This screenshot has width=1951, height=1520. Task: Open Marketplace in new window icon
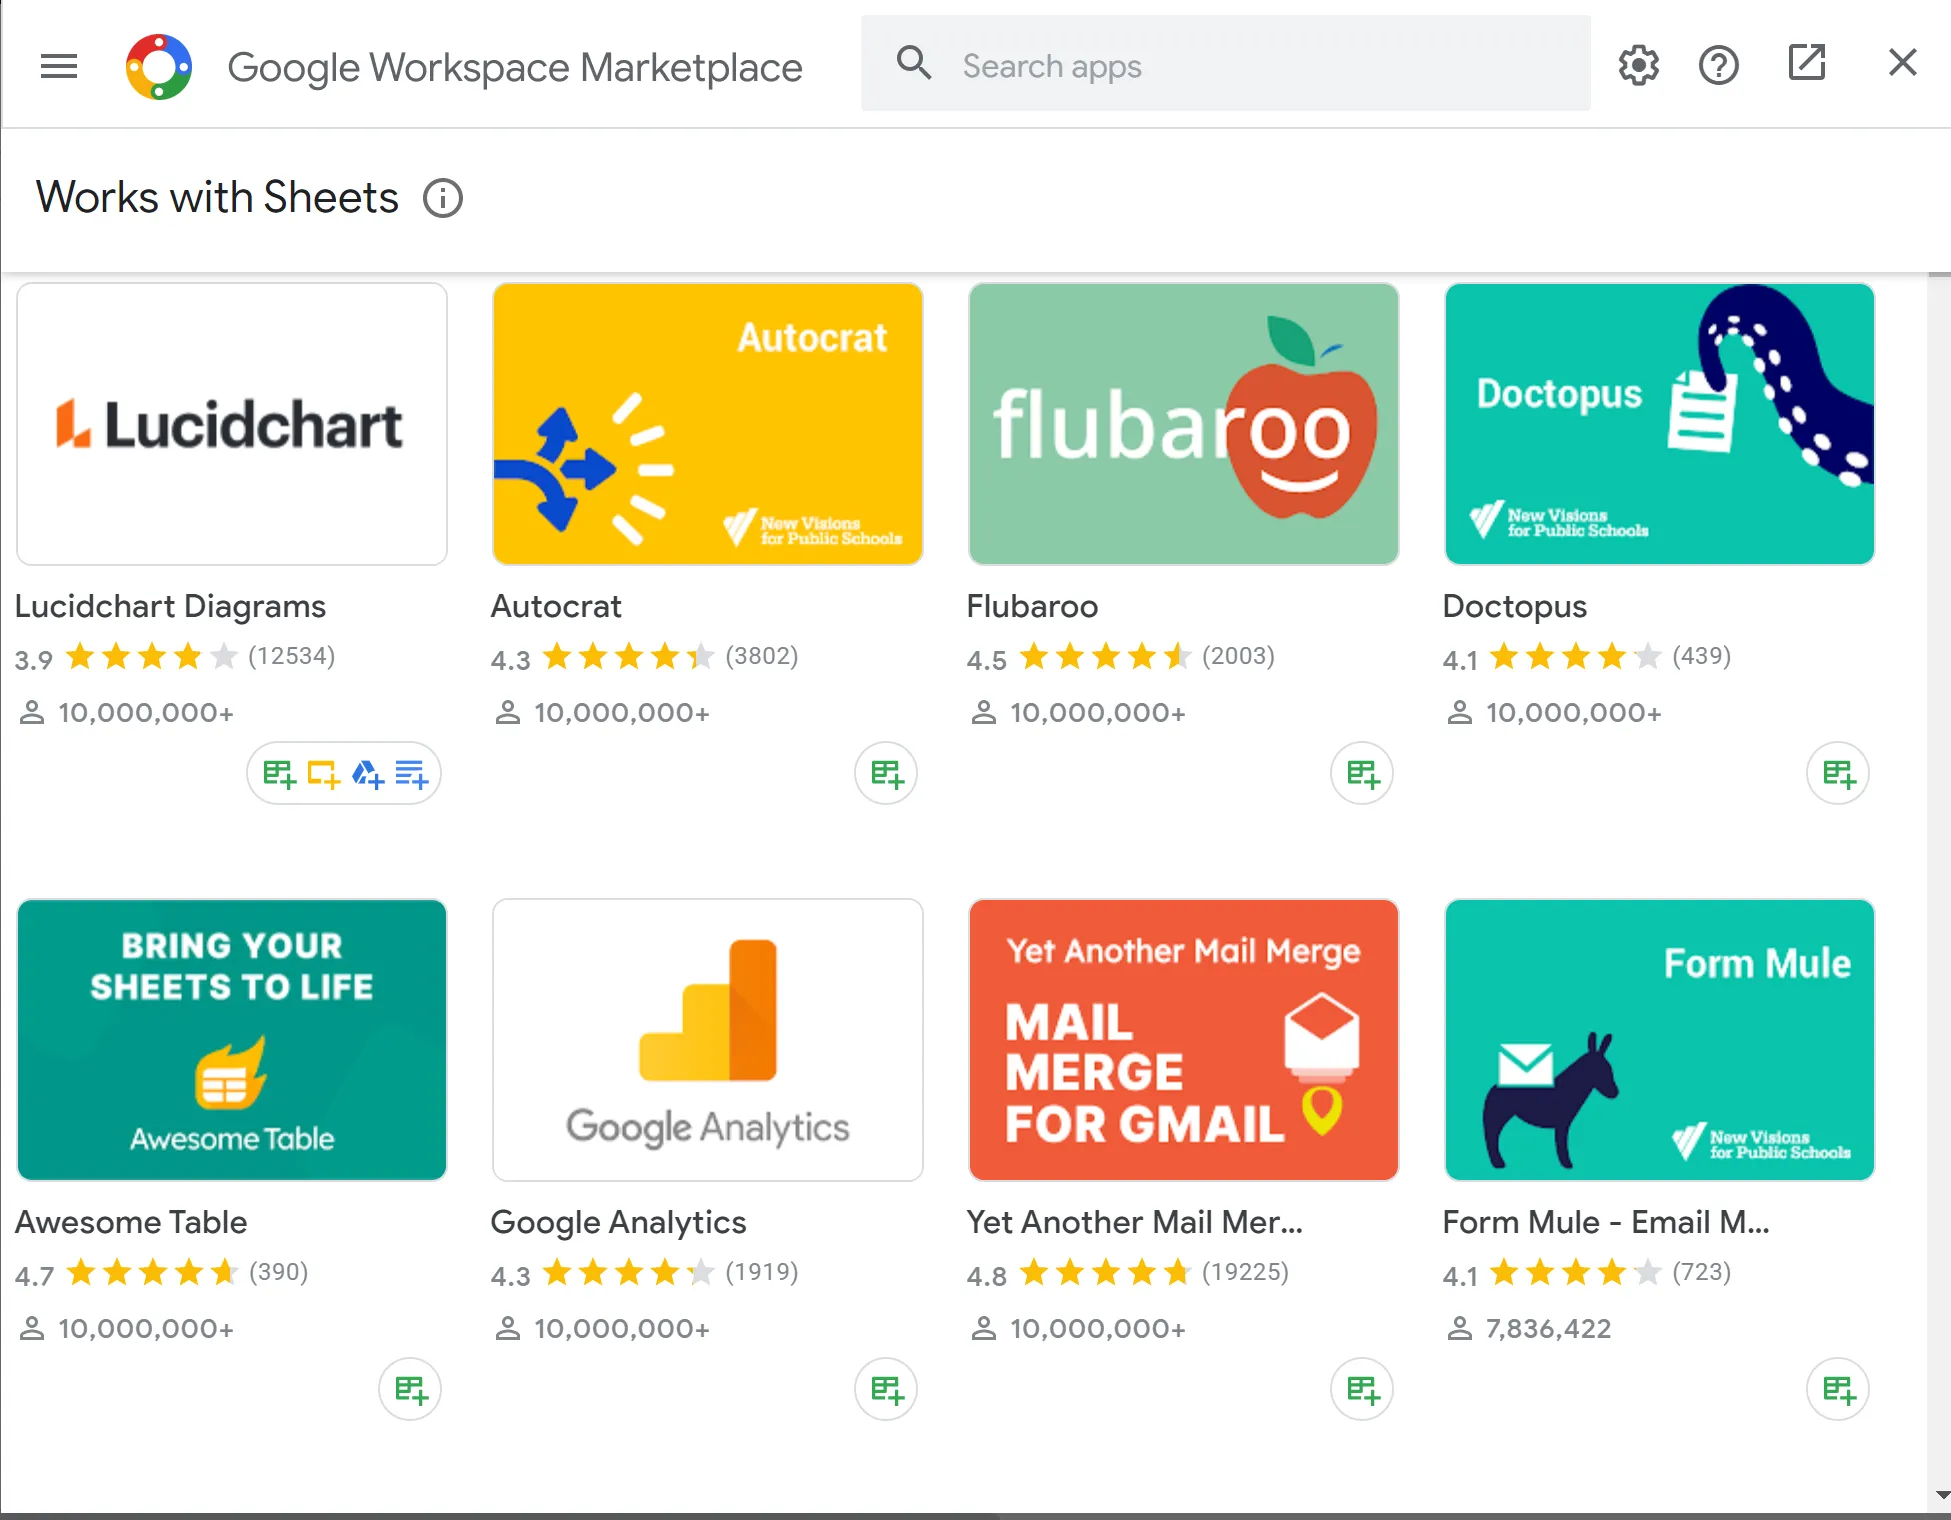(1806, 63)
